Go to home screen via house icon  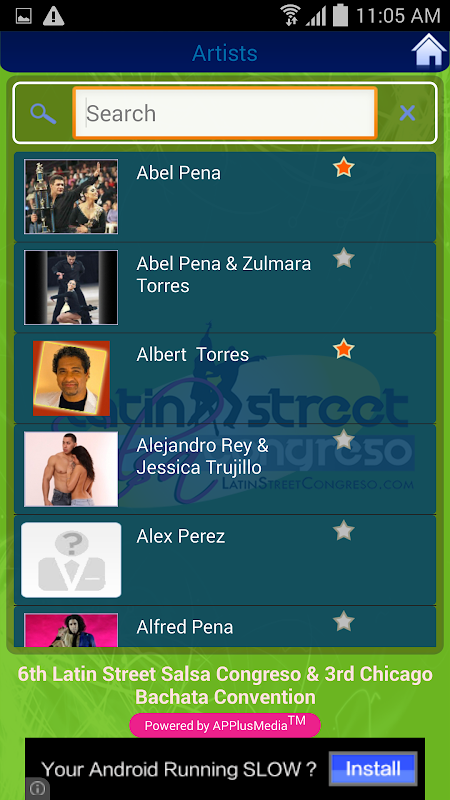pyautogui.click(x=429, y=51)
